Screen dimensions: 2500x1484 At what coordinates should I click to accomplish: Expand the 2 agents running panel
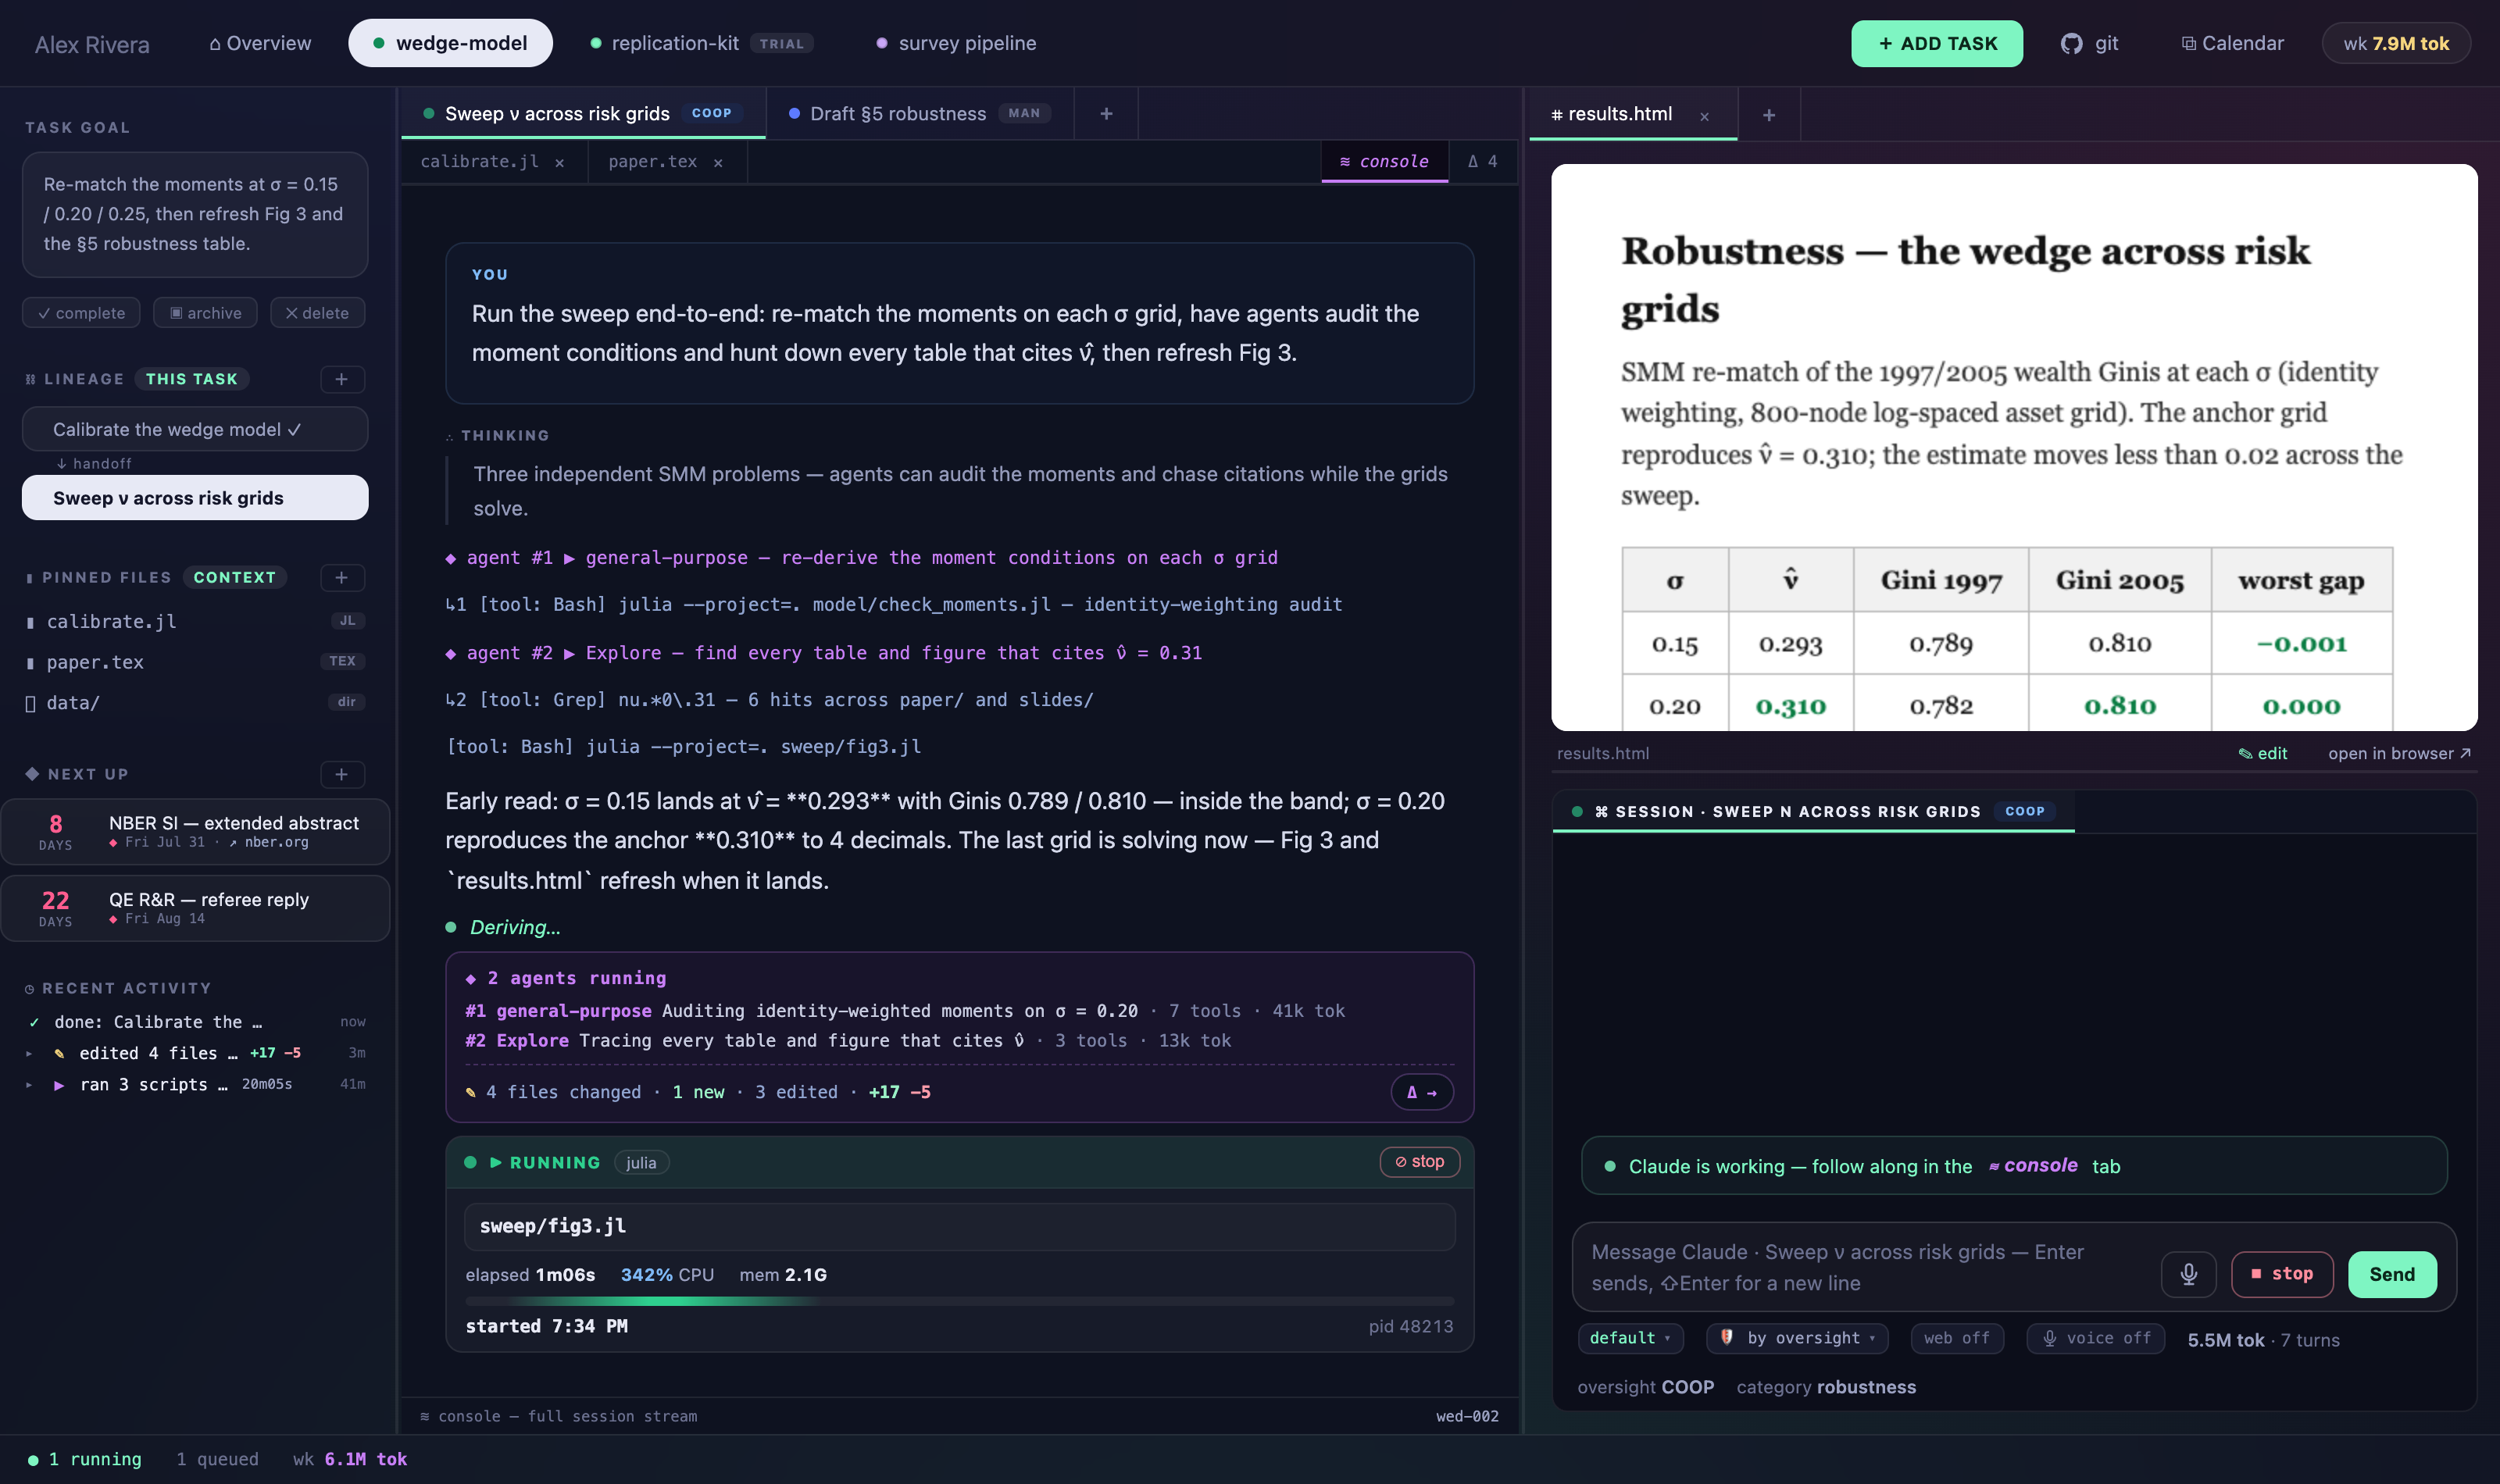coord(566,978)
